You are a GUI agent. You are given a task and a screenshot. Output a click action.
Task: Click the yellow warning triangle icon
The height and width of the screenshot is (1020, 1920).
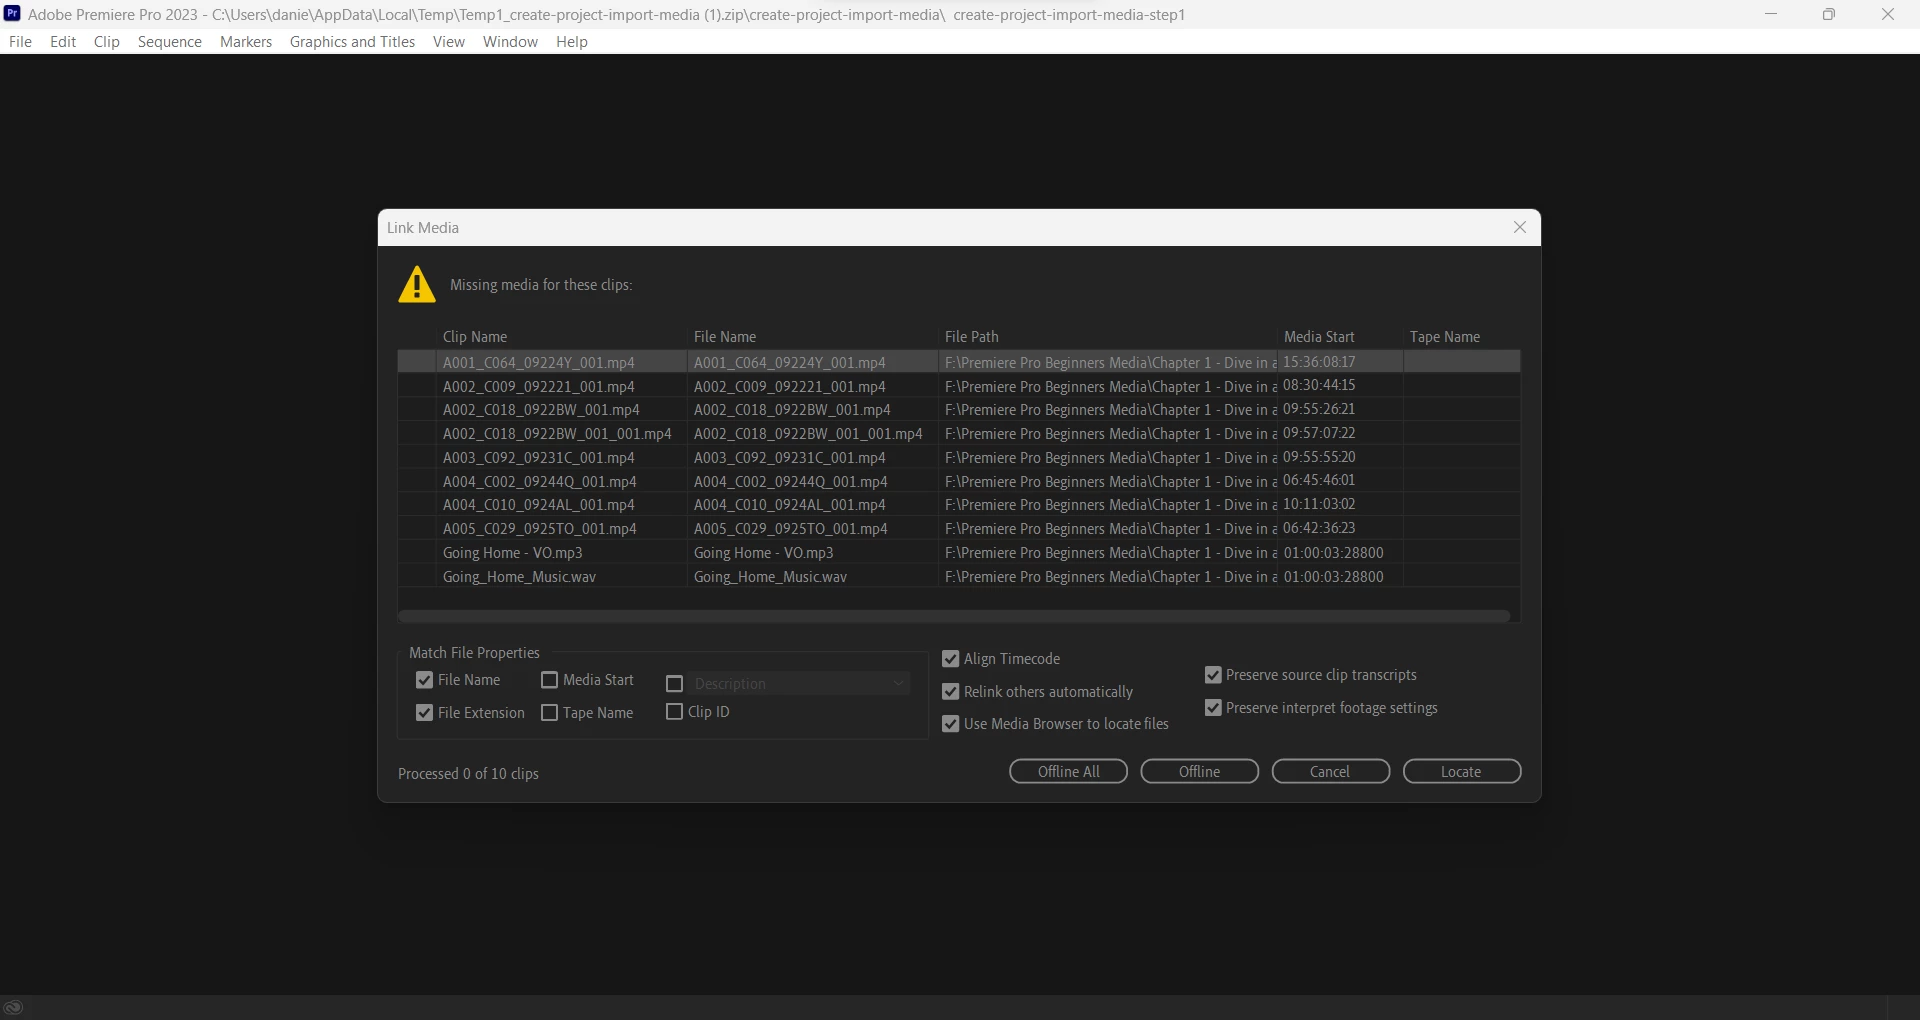tap(417, 285)
